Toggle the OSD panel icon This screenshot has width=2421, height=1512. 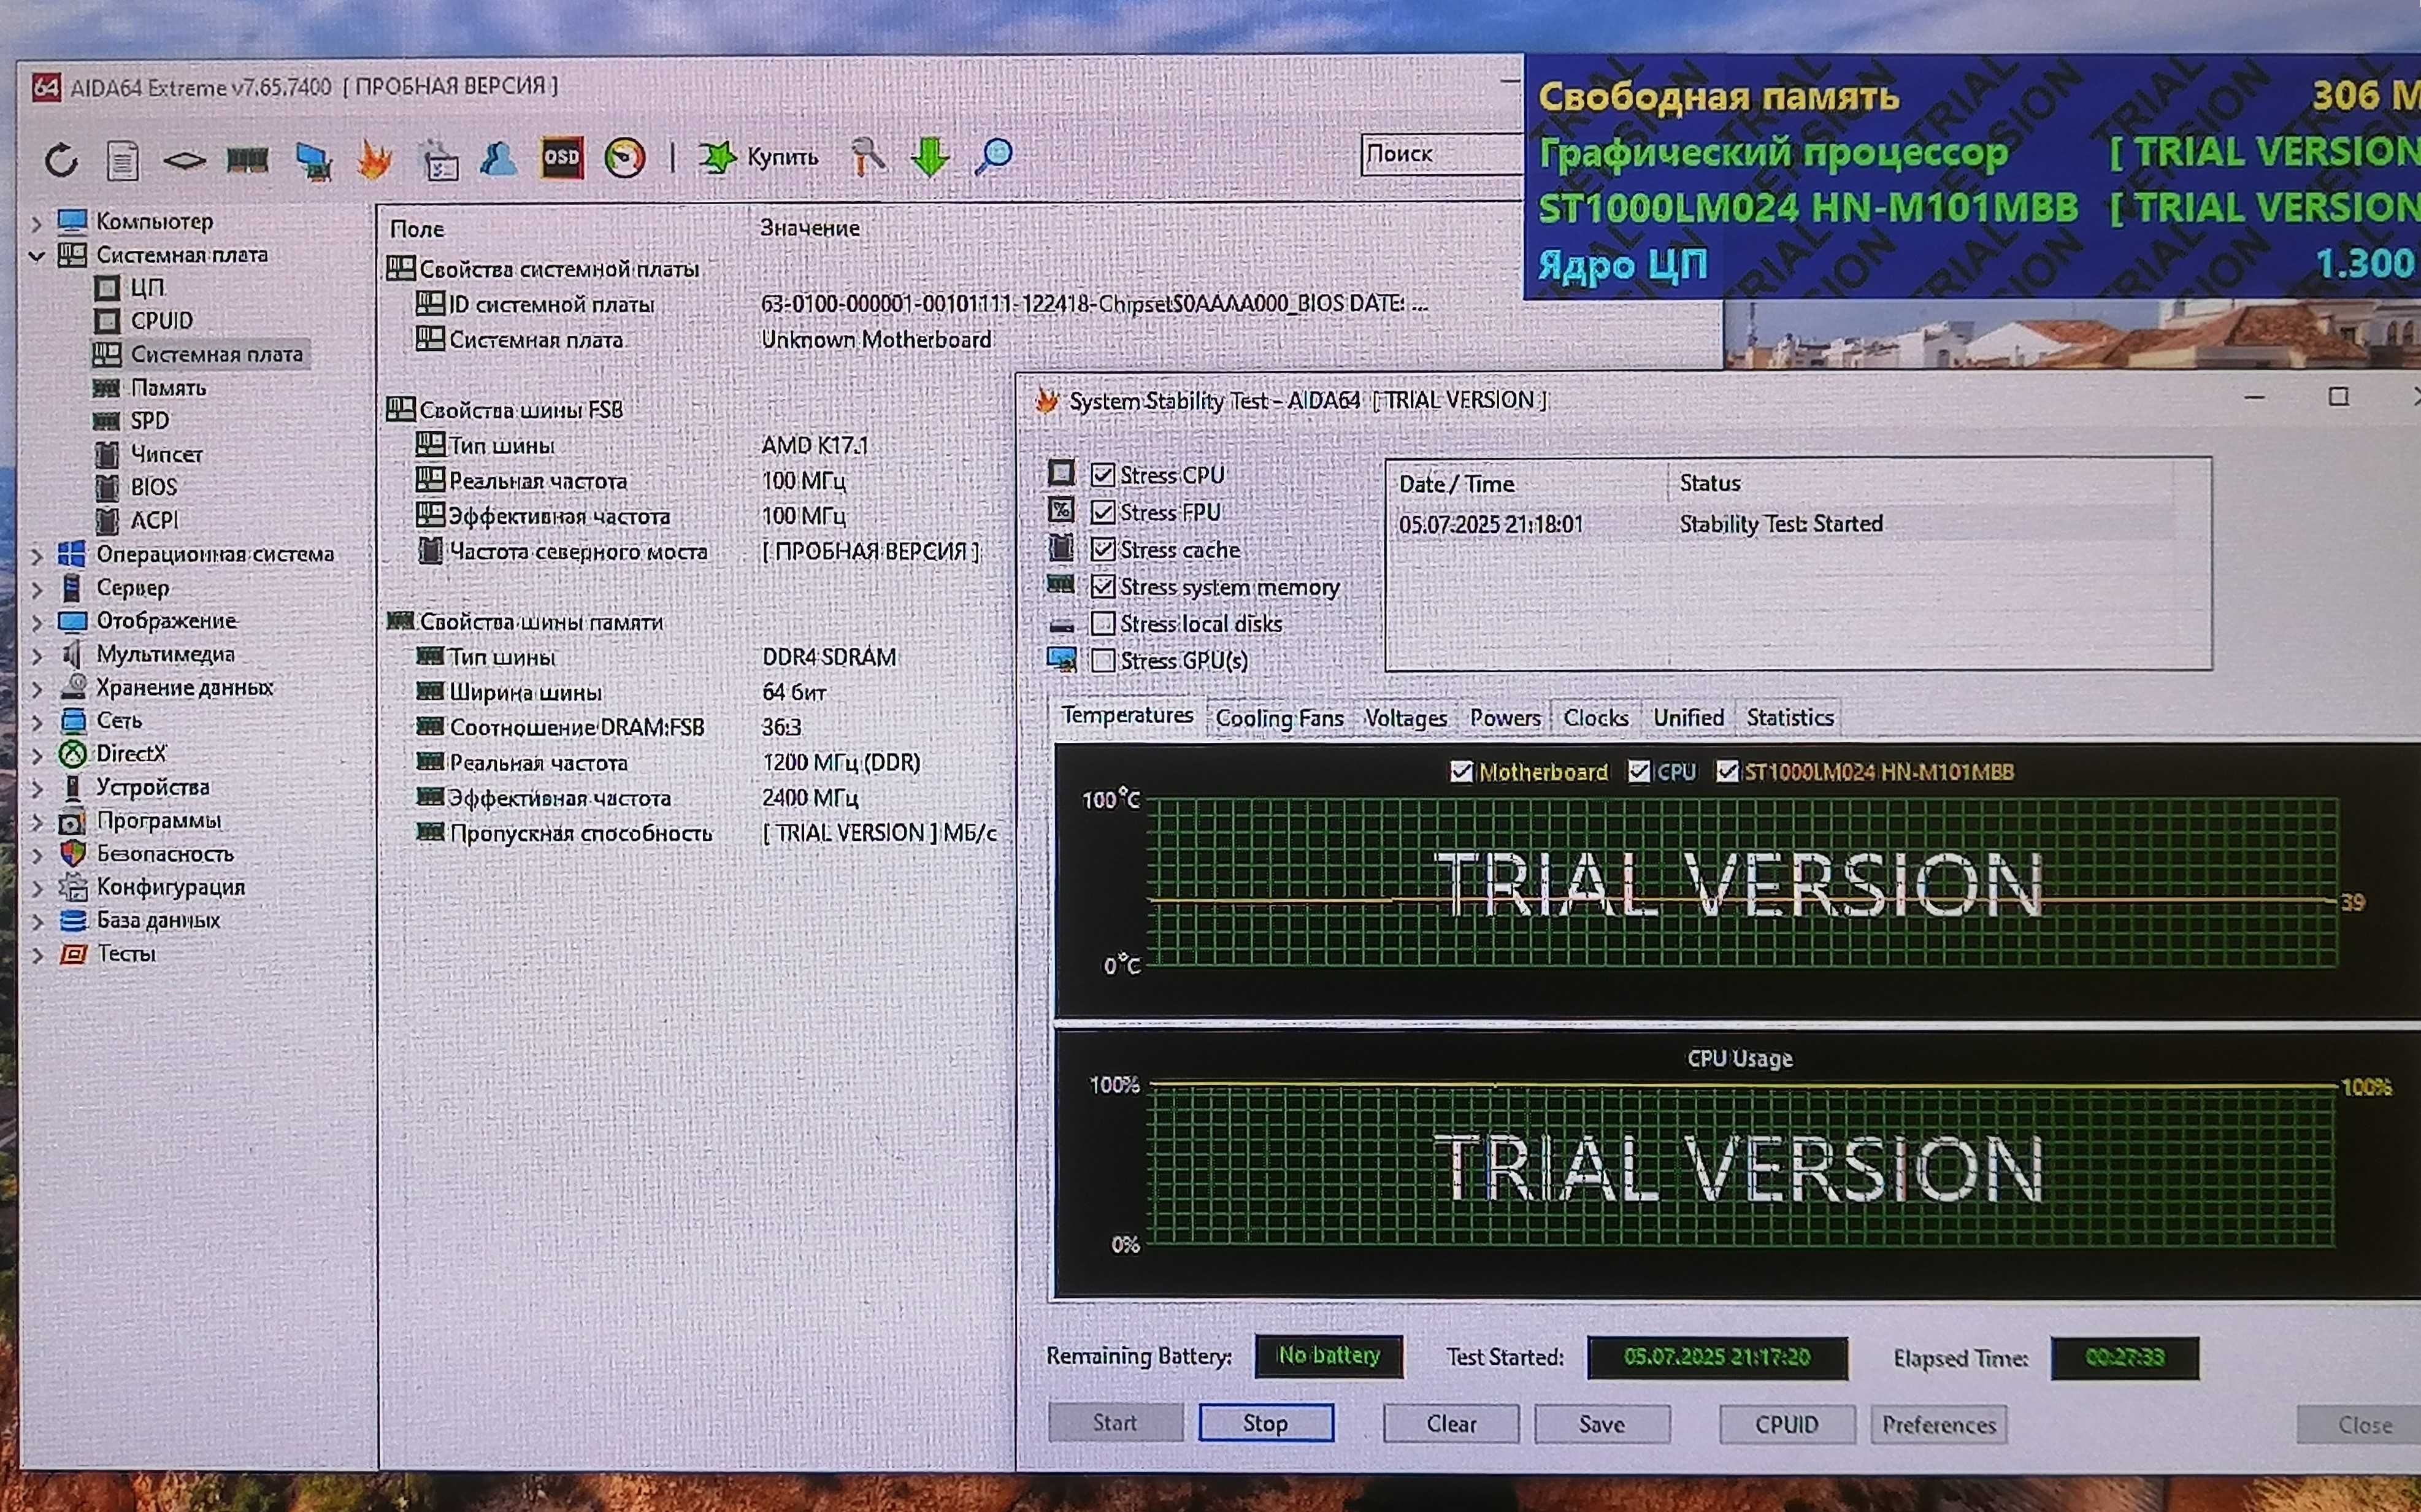(x=562, y=157)
